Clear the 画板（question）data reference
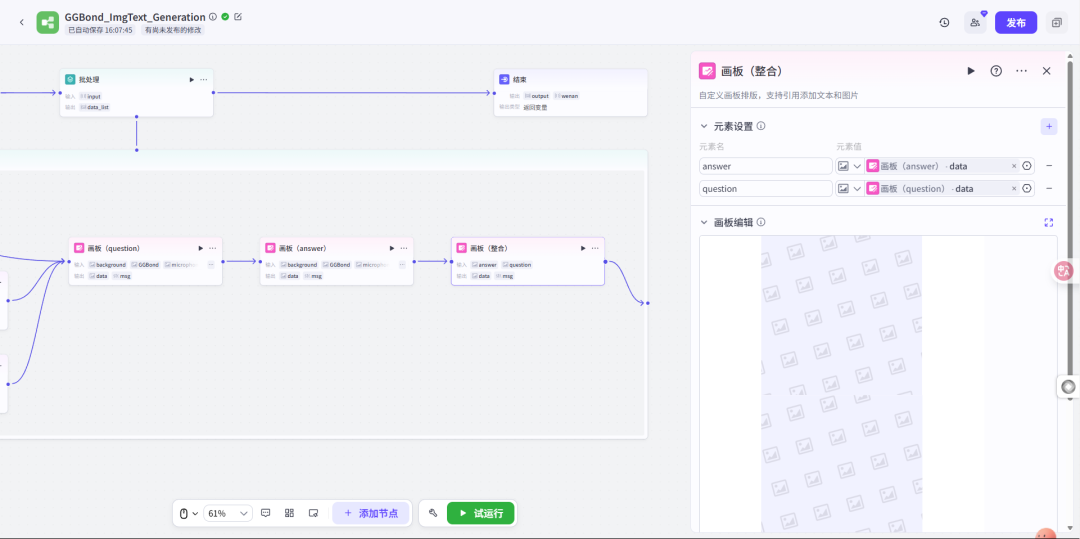This screenshot has width=1080, height=539. [x=1014, y=189]
